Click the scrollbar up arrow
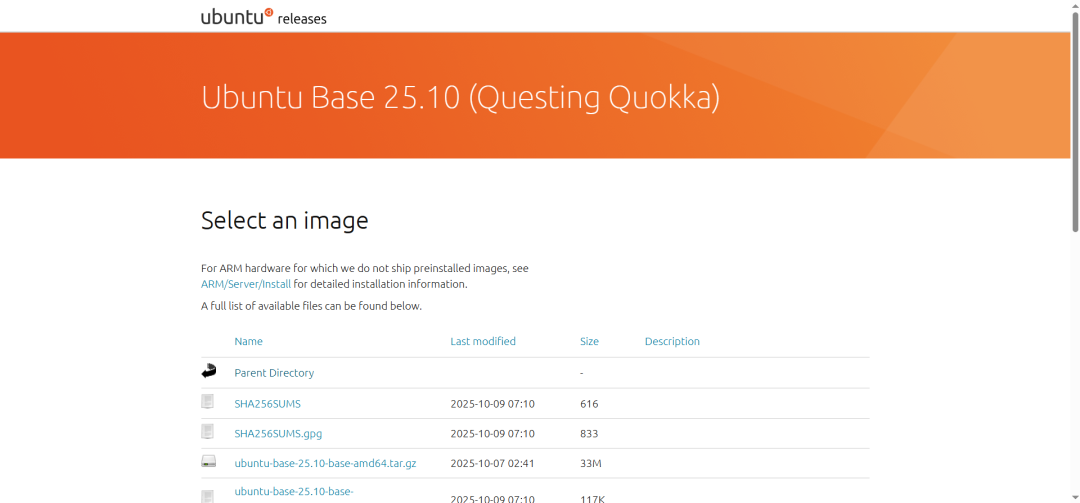The height and width of the screenshot is (503, 1080). tap(1075, 5)
